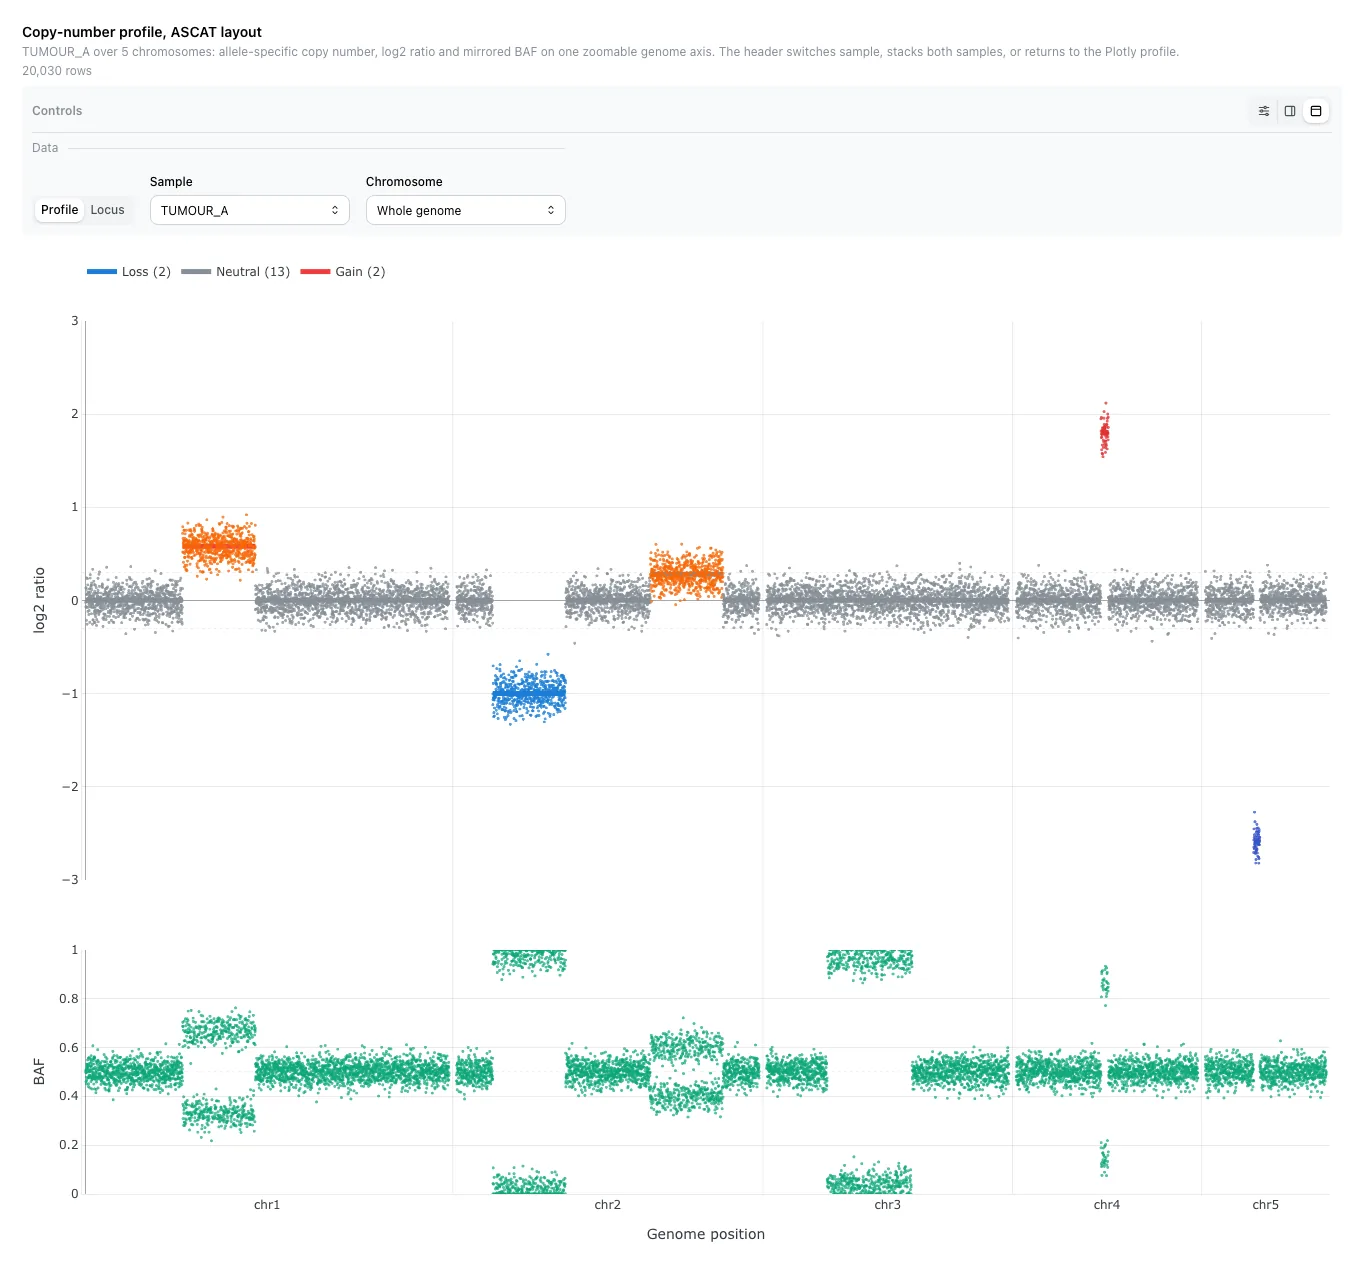
Task: Open the Sample dropdown showing TUMOUR_A
Action: pos(250,210)
